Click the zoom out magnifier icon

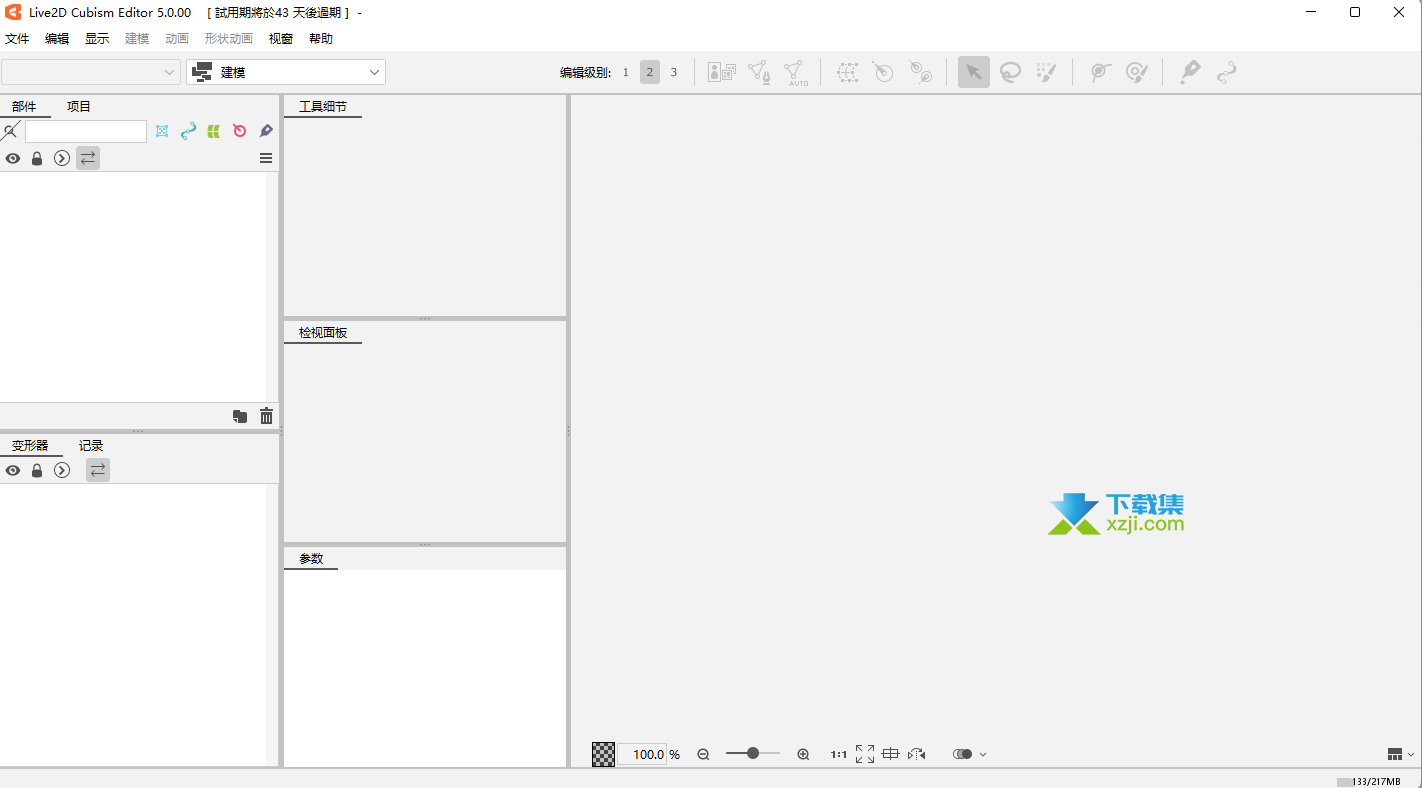[703, 754]
